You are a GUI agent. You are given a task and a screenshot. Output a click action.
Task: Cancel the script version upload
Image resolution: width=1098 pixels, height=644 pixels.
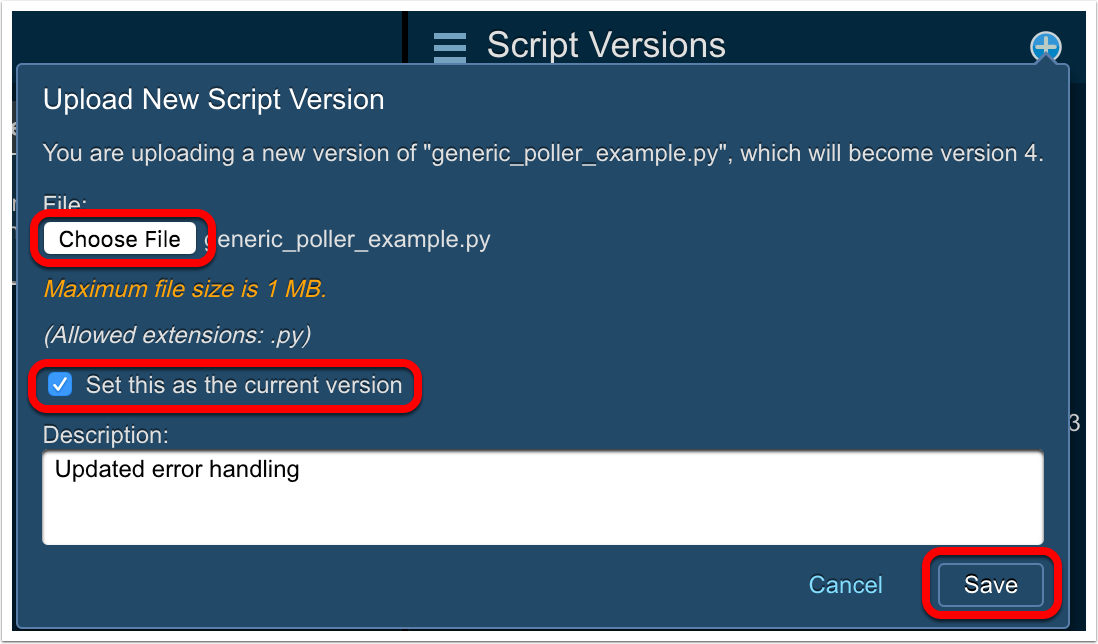[x=845, y=585]
